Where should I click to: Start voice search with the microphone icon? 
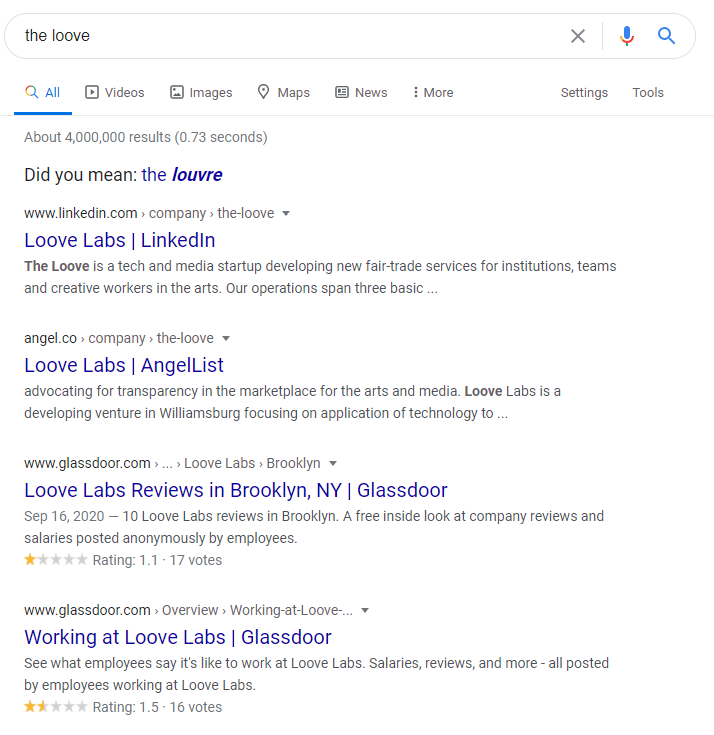[x=627, y=36]
